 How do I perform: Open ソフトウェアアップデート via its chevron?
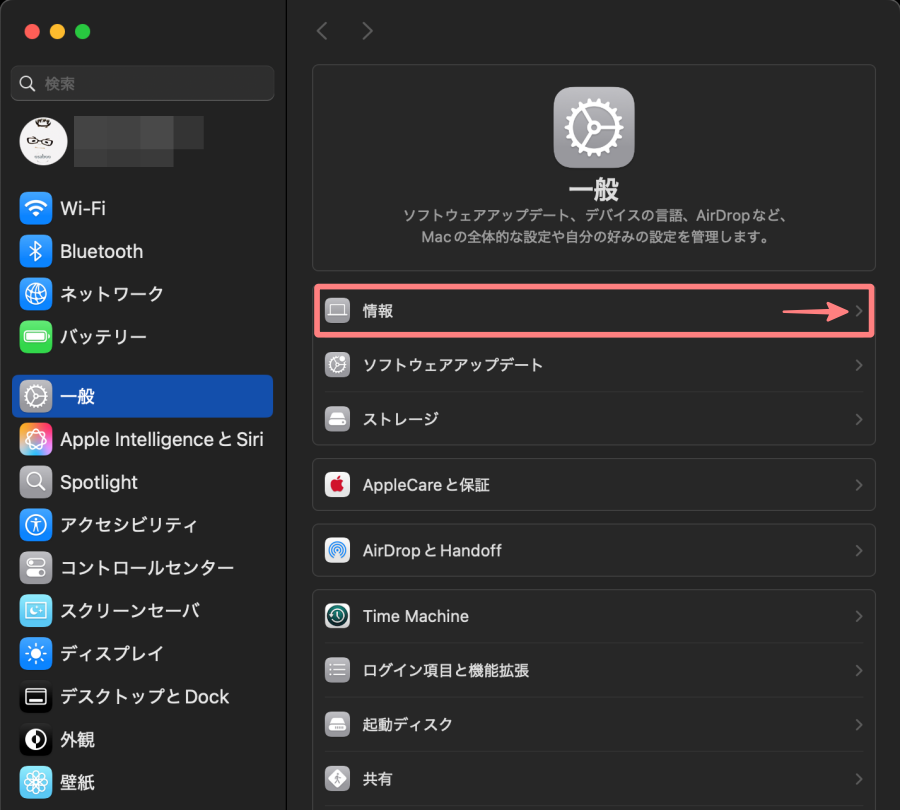[x=859, y=365]
